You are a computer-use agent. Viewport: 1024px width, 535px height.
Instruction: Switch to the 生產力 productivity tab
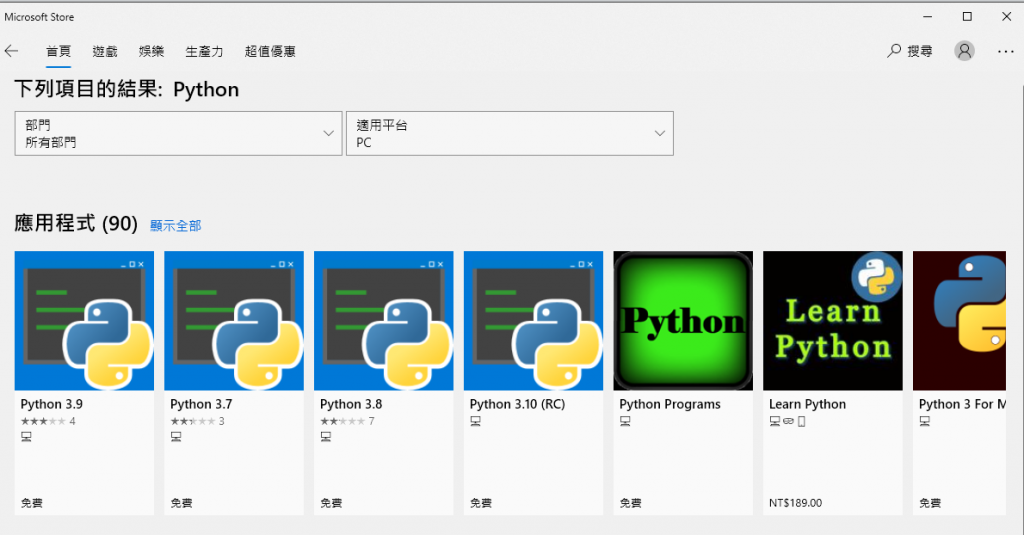coord(204,51)
